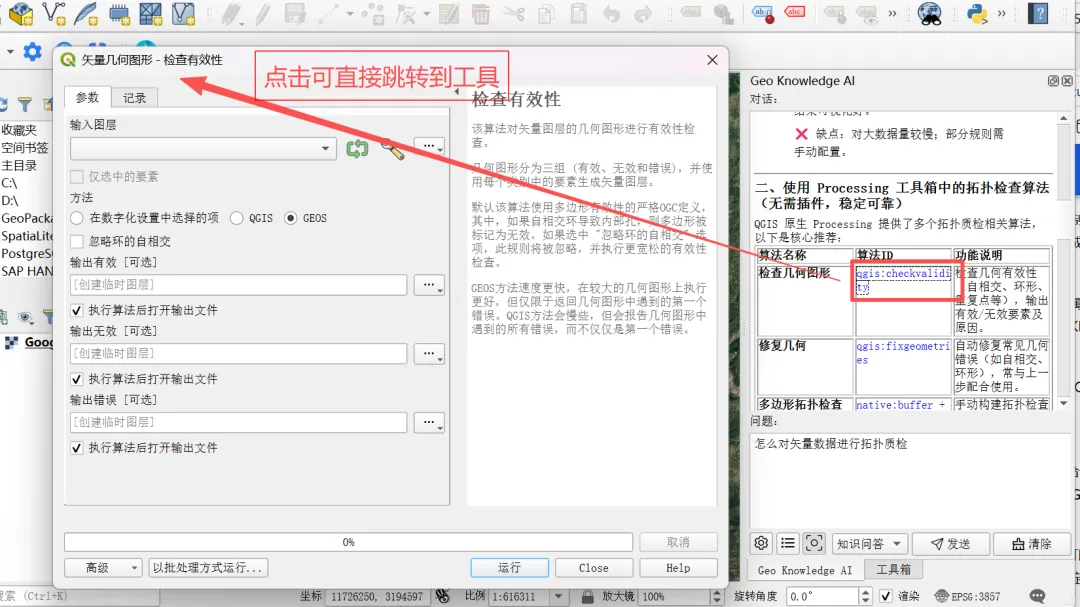
Task: Open the 输入图层 layer combo box
Action: 203,148
